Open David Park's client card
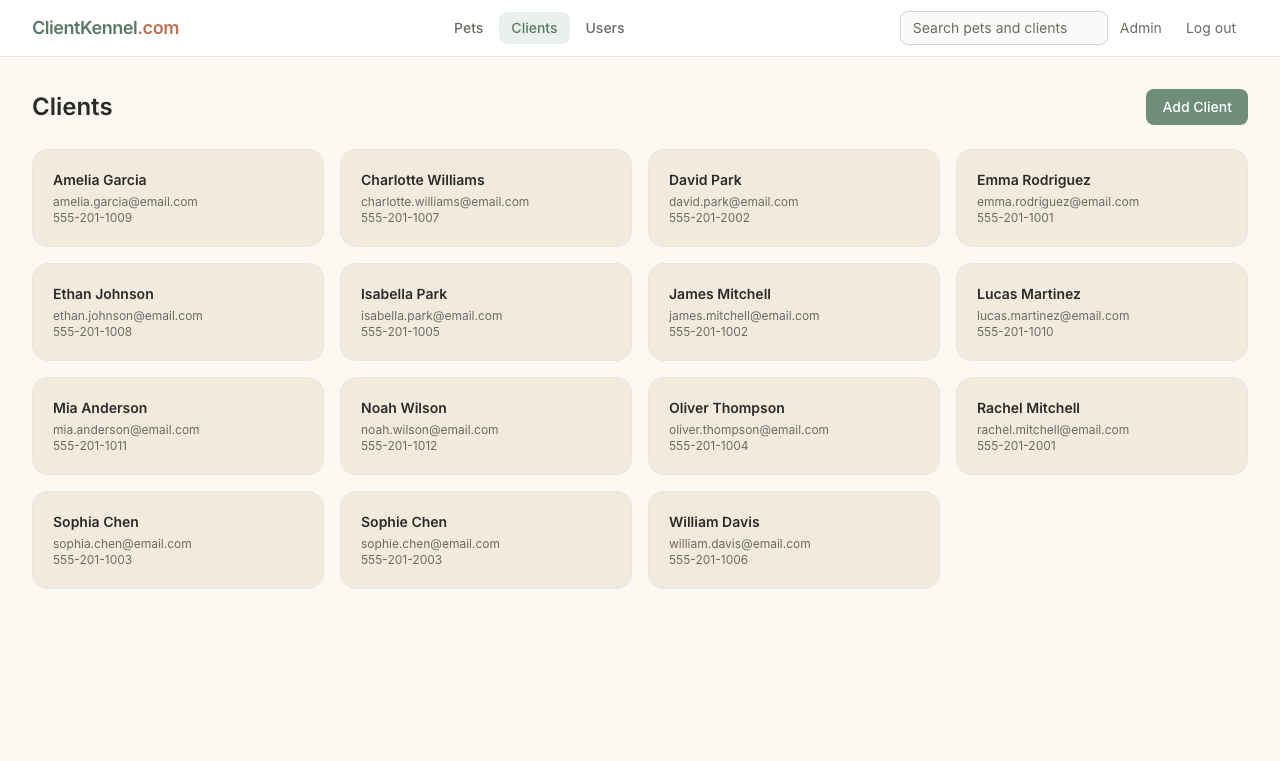The image size is (1280, 761). pyautogui.click(x=794, y=198)
